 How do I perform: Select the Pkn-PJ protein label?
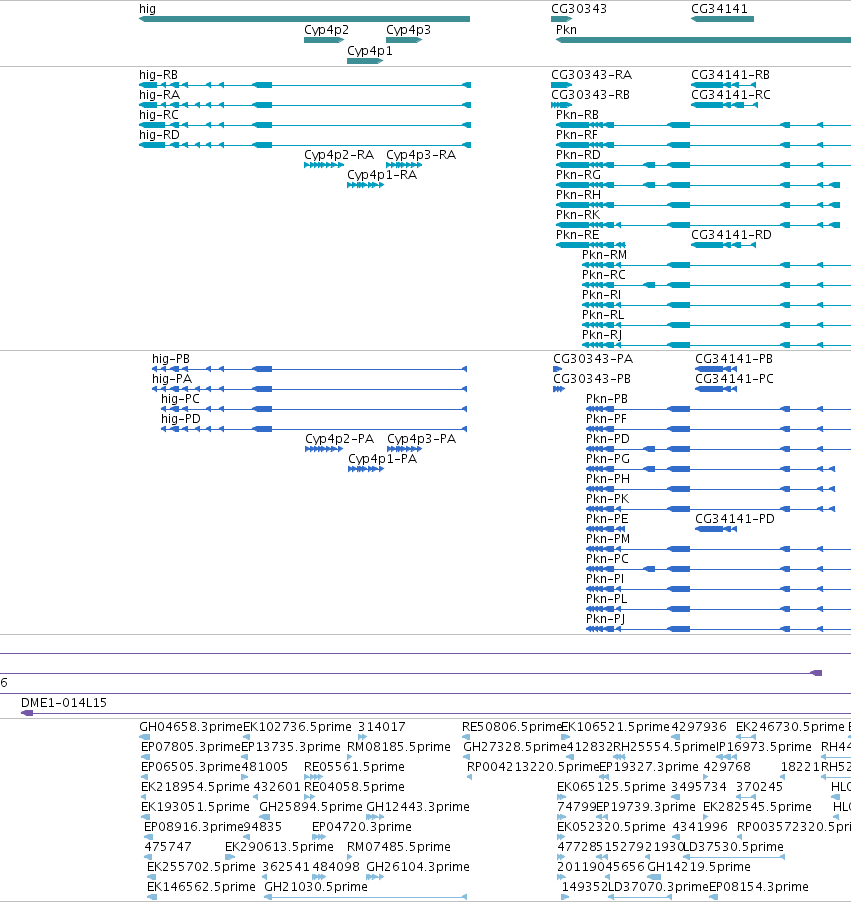click(x=605, y=619)
